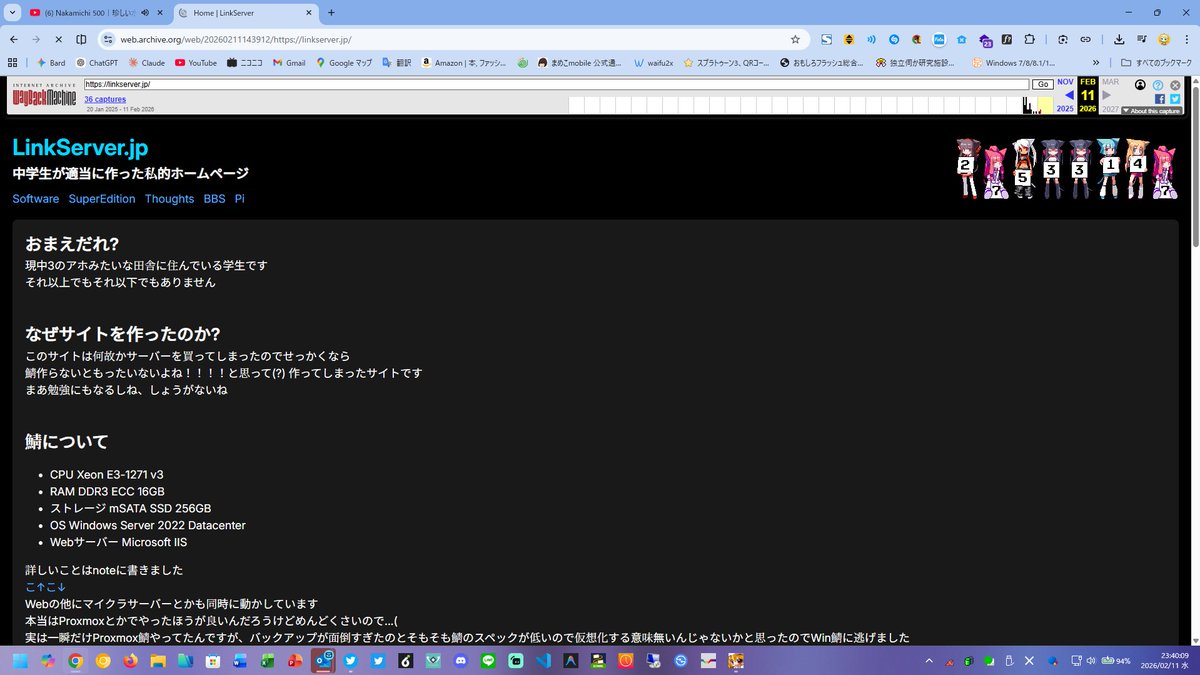The height and width of the screenshot is (675, 1200).
Task: Open the waifu2x bookmark
Action: (653, 62)
